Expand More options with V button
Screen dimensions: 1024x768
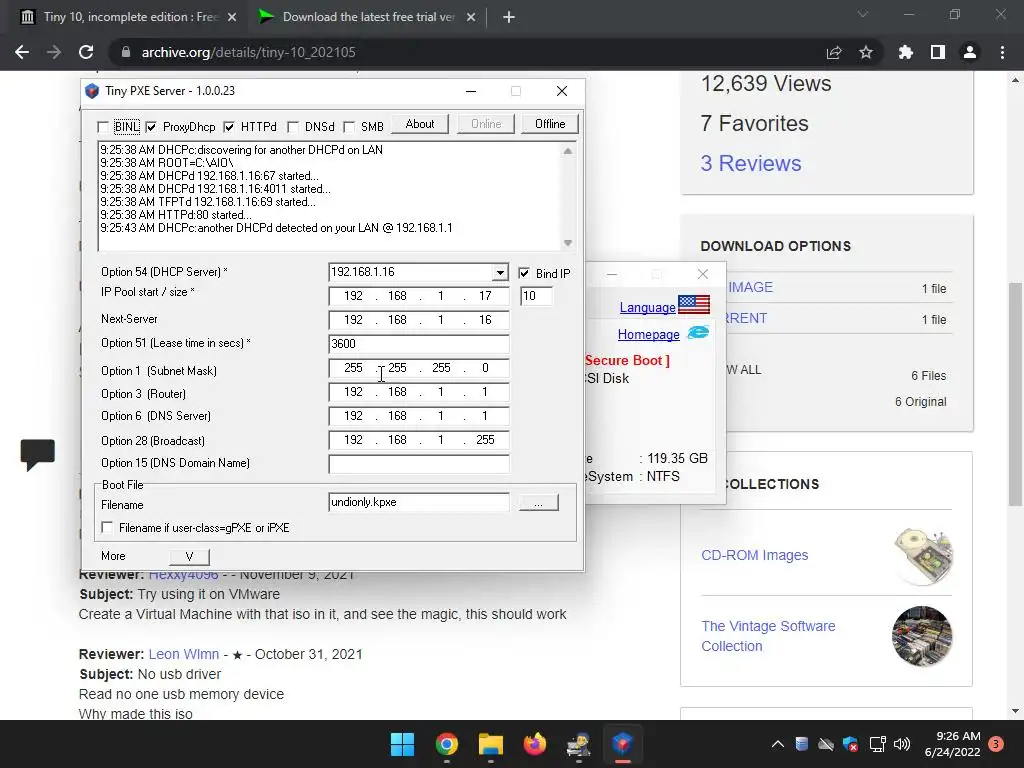click(x=189, y=556)
